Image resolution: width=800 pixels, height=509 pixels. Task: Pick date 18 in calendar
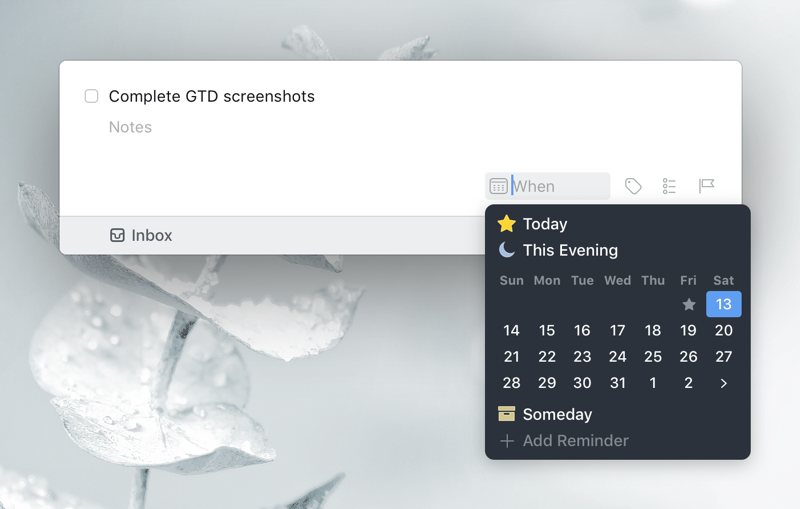pyautogui.click(x=653, y=330)
